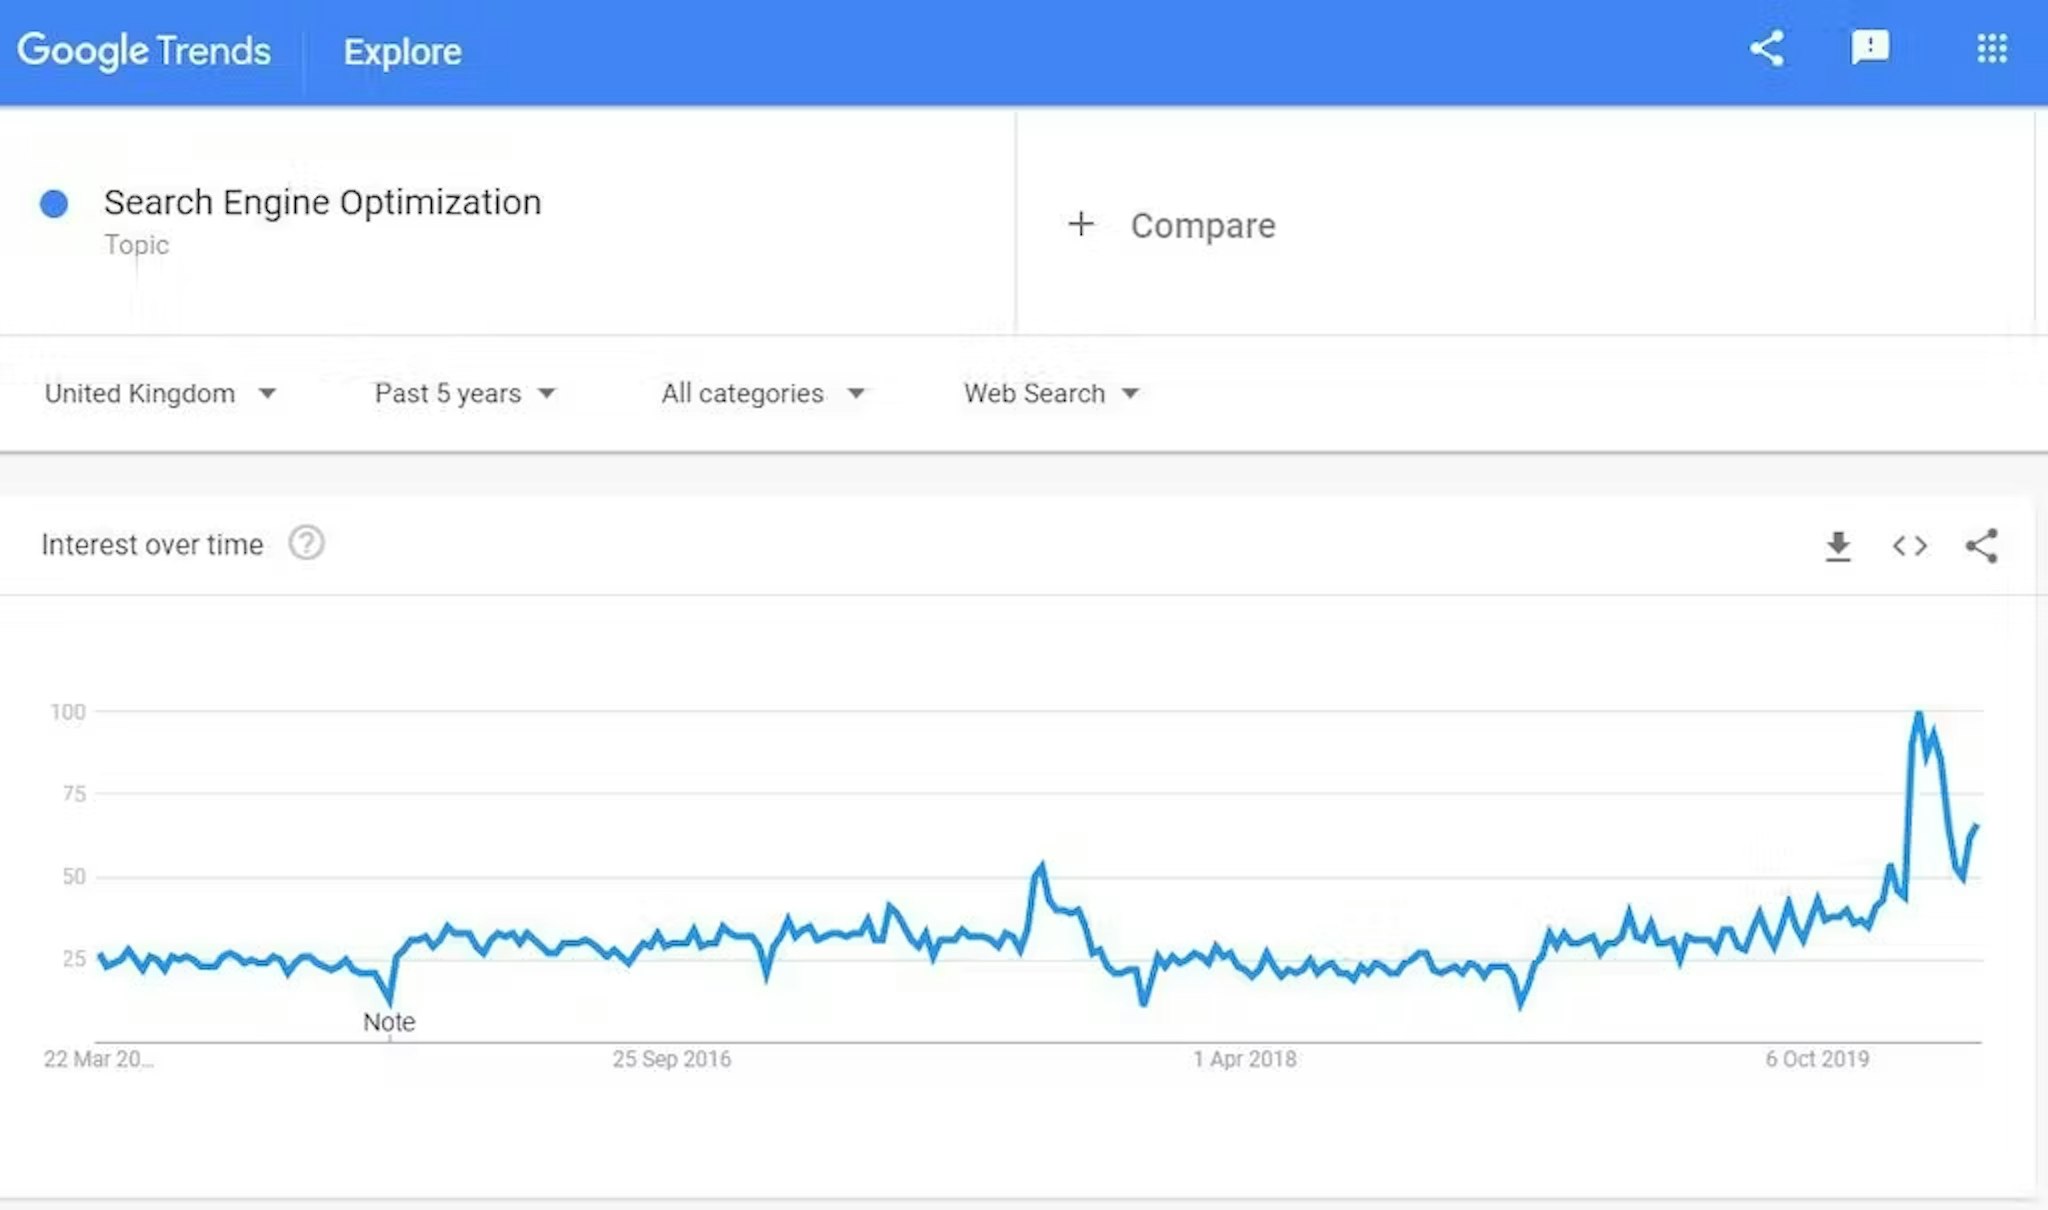Click the blue color dot beside the search term
Viewport: 2048px width, 1210px height.
click(54, 204)
